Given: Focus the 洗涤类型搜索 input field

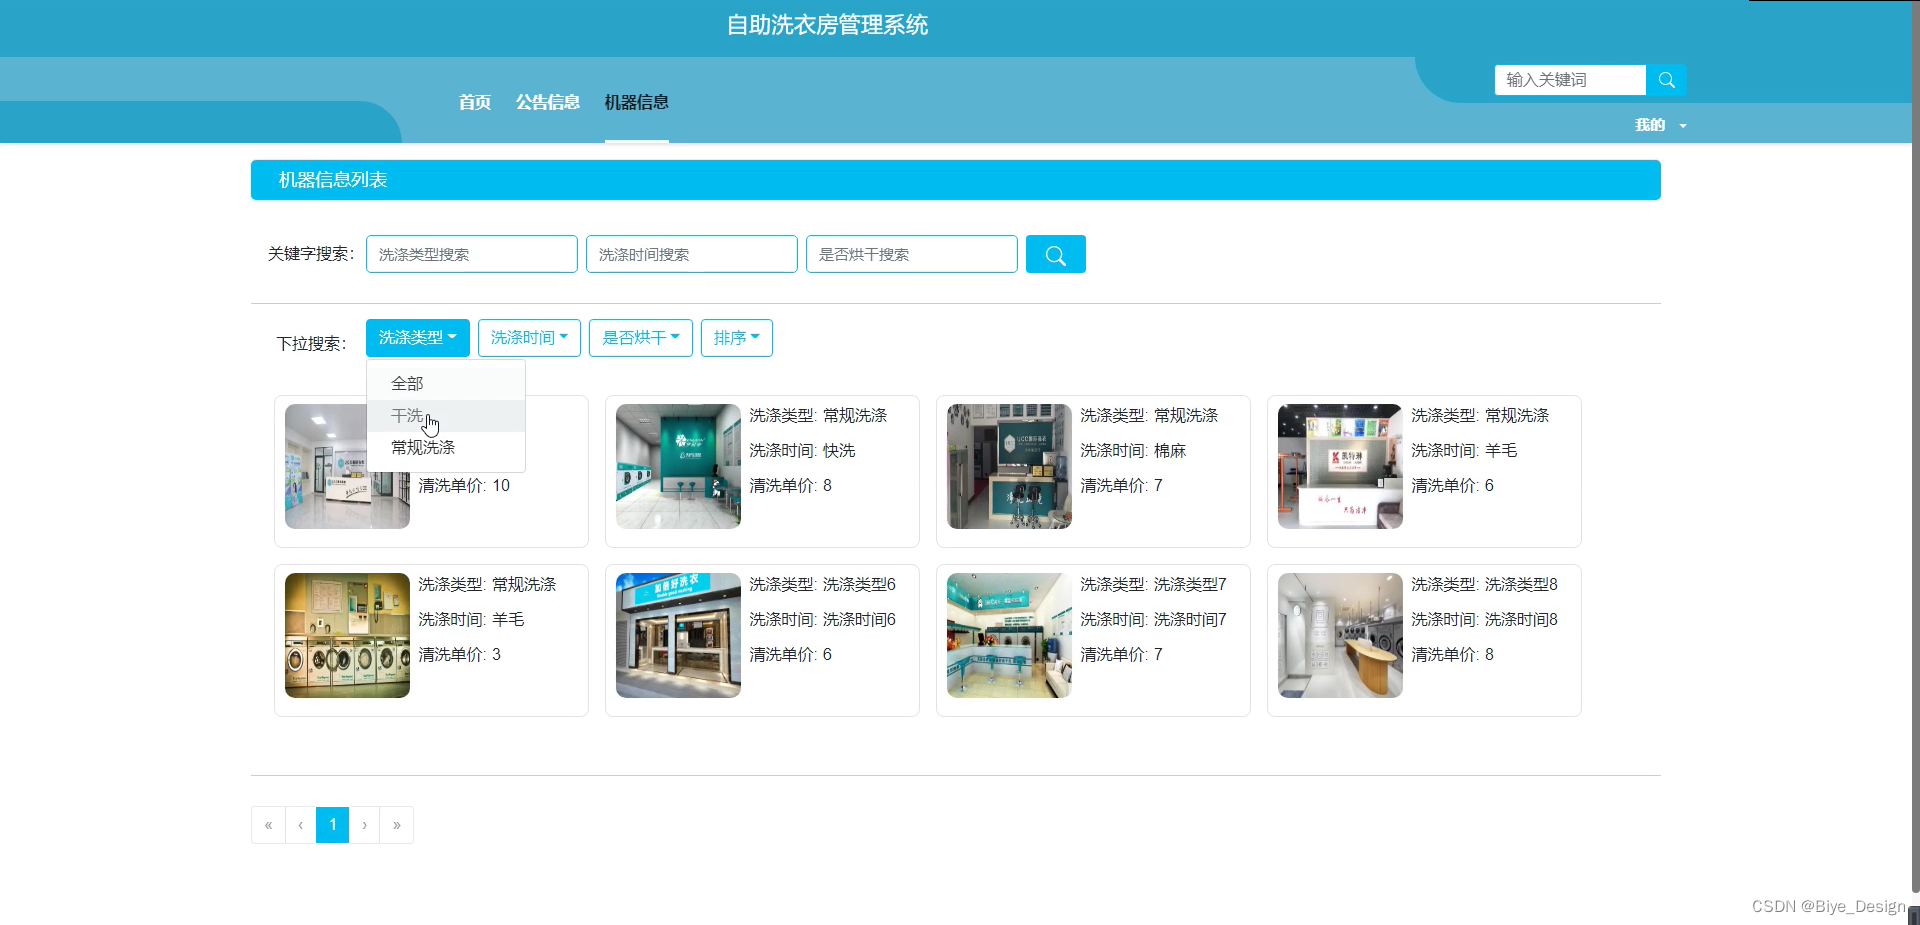Looking at the screenshot, I should tap(472, 254).
